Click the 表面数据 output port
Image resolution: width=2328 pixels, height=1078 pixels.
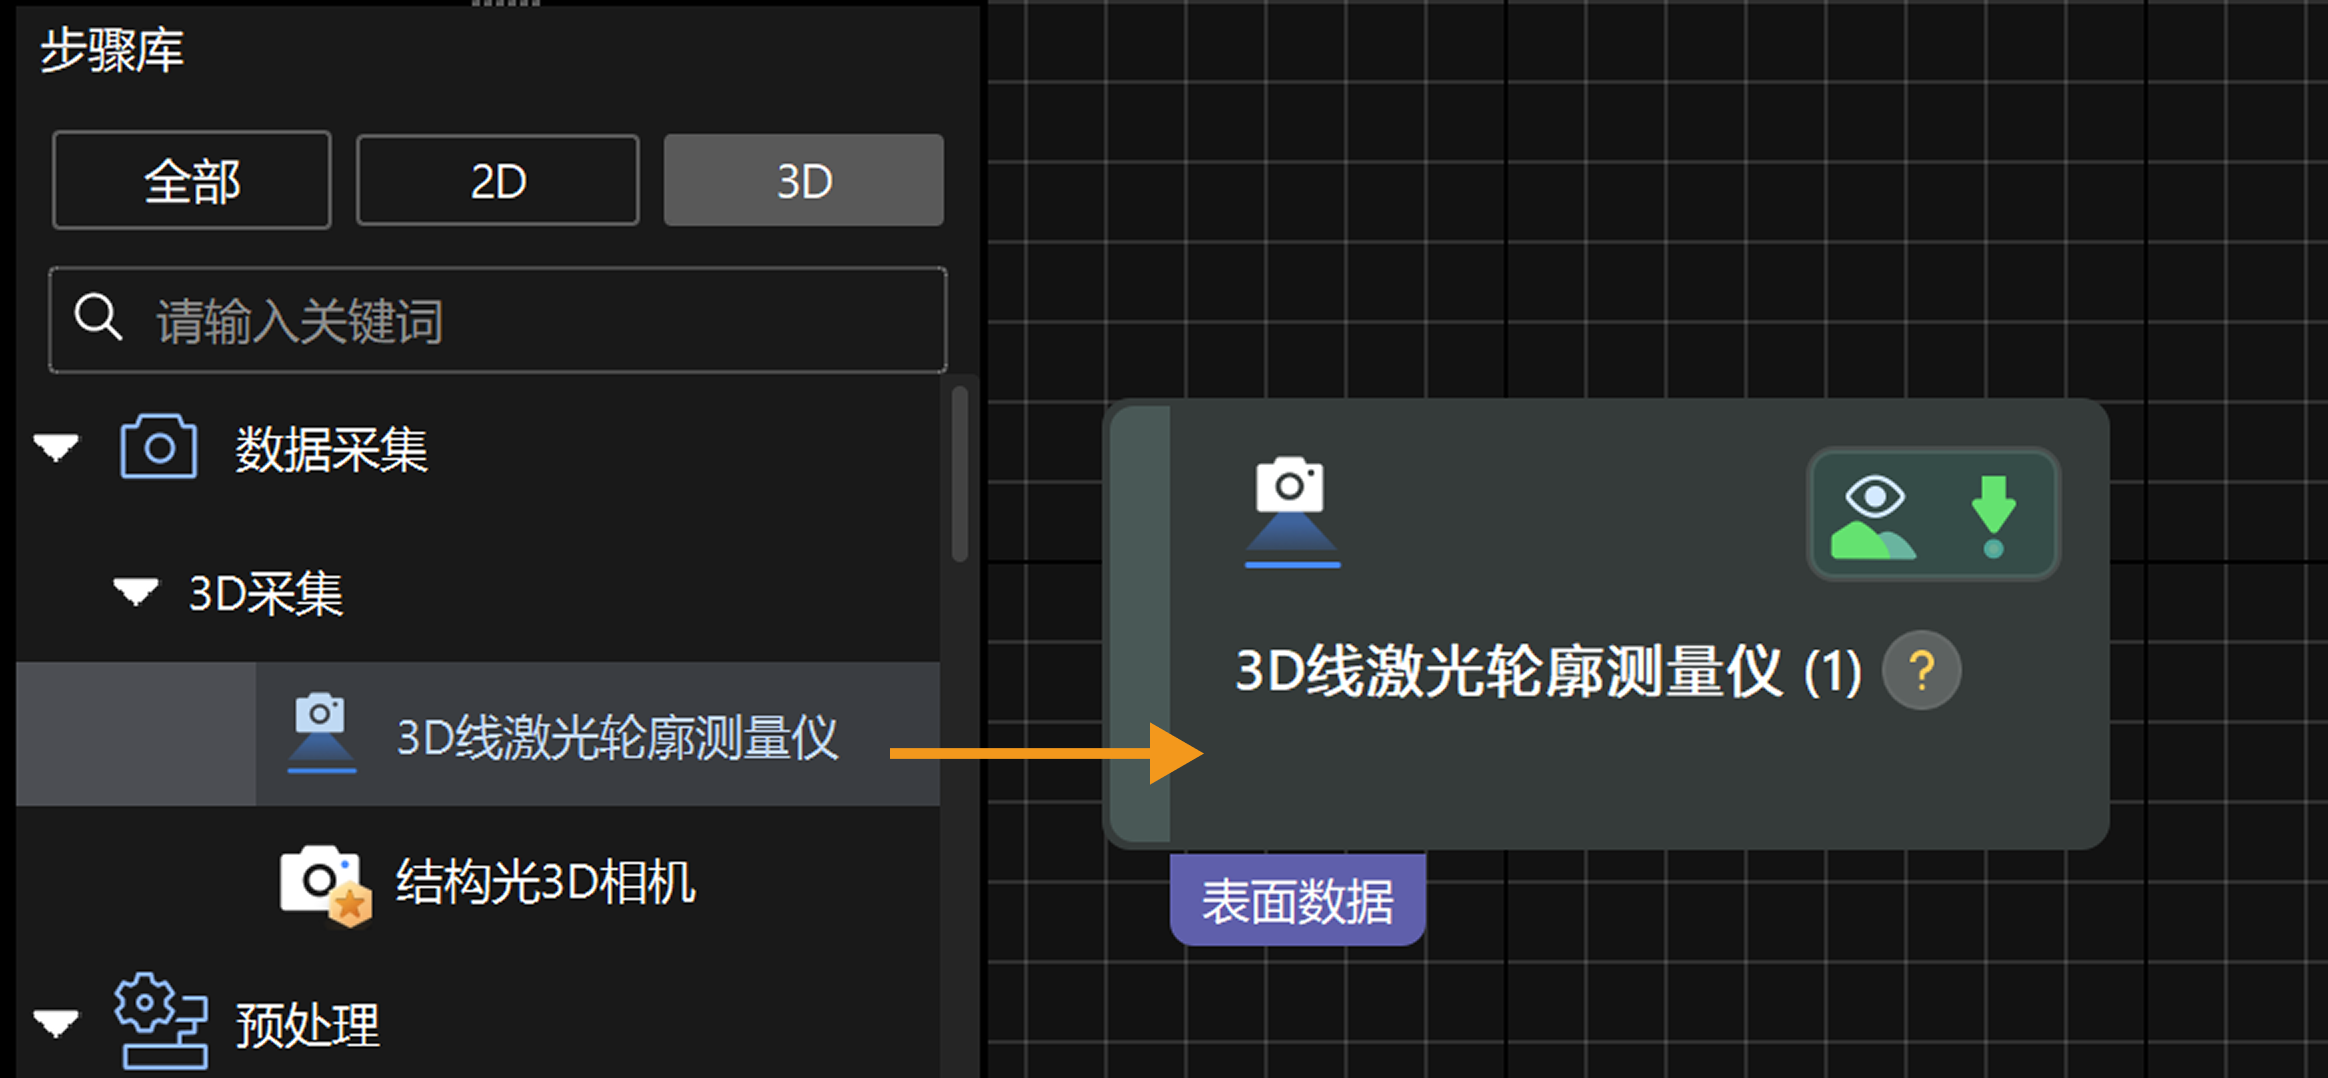(x=1297, y=900)
